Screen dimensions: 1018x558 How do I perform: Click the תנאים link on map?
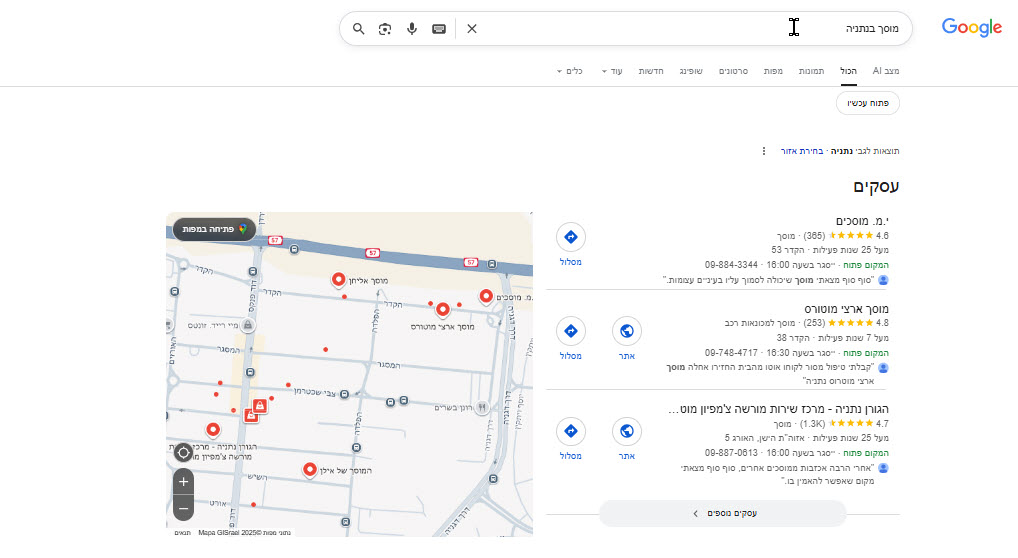pos(182,533)
